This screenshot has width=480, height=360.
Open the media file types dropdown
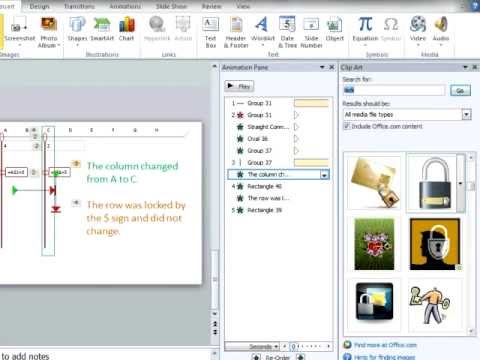click(x=466, y=115)
